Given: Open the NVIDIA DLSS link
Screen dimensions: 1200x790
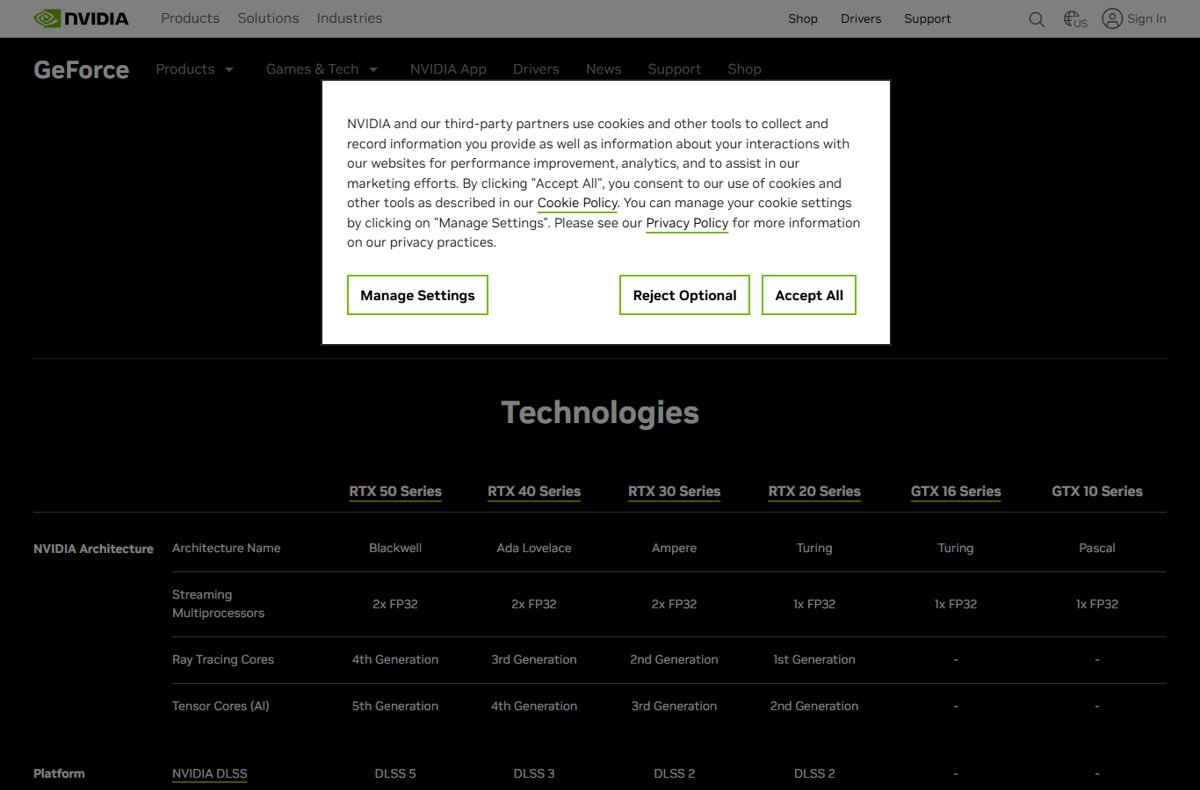Looking at the screenshot, I should (210, 774).
